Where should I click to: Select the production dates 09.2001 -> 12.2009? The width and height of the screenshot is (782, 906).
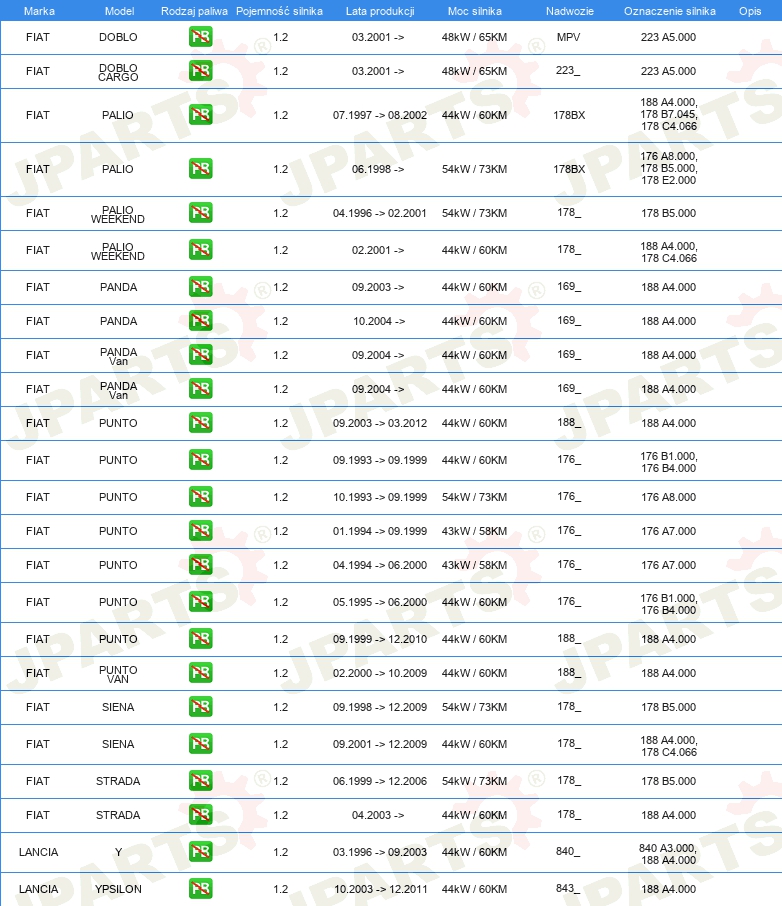point(380,745)
